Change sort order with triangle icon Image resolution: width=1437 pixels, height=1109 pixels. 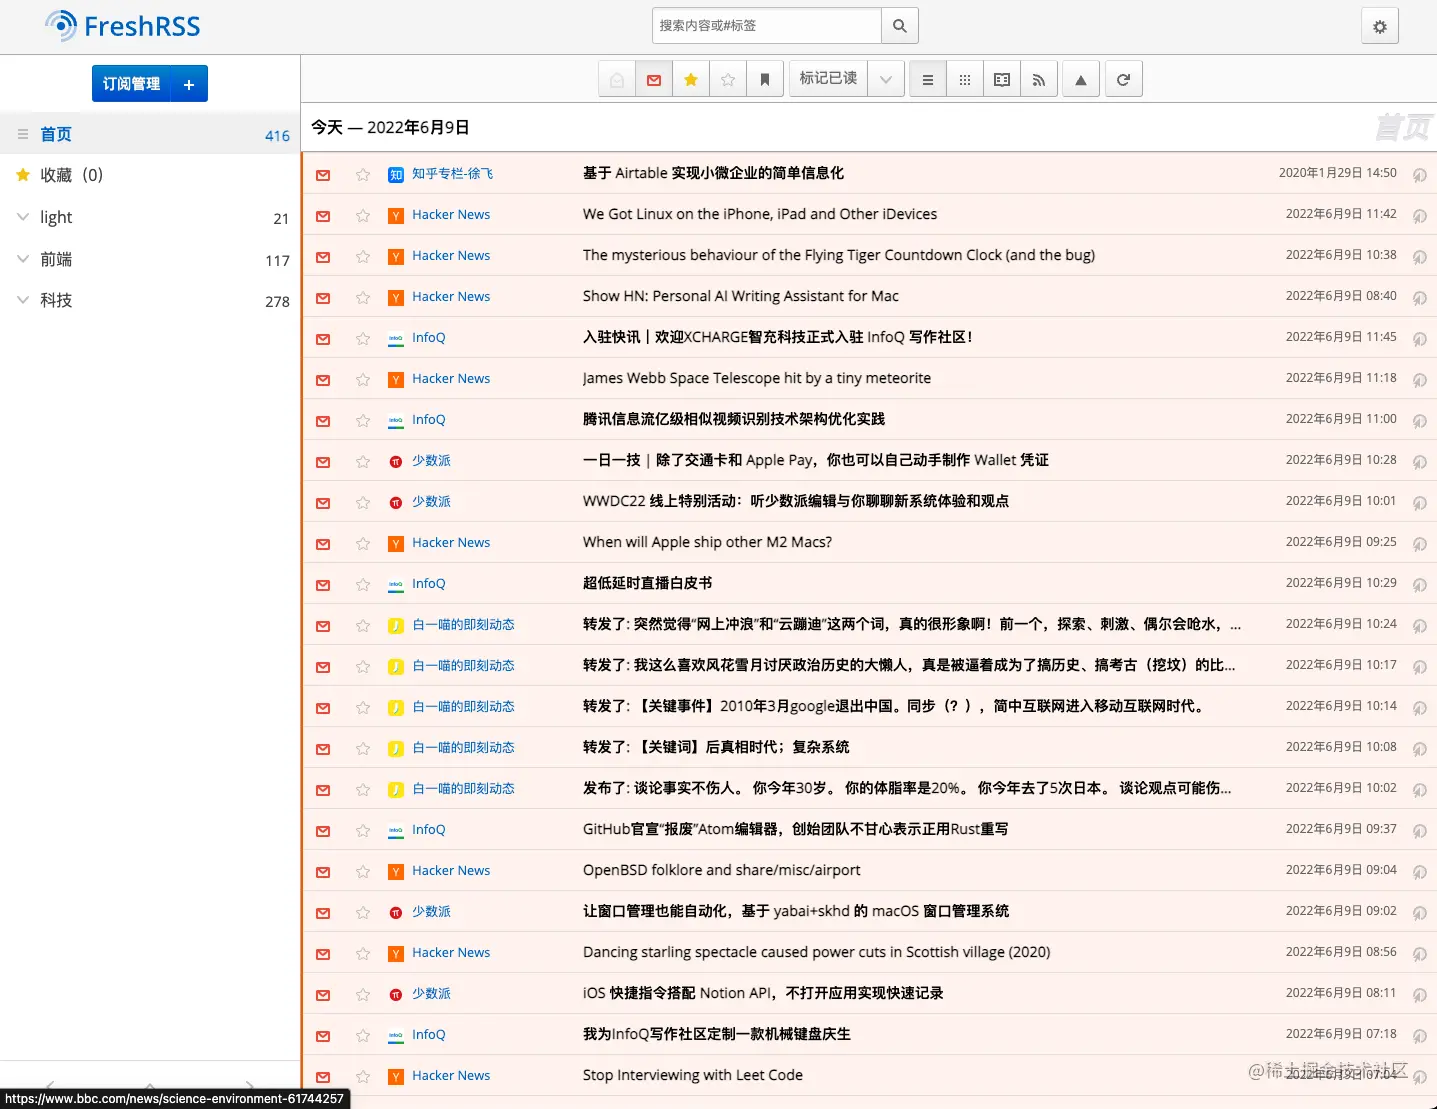(x=1081, y=80)
